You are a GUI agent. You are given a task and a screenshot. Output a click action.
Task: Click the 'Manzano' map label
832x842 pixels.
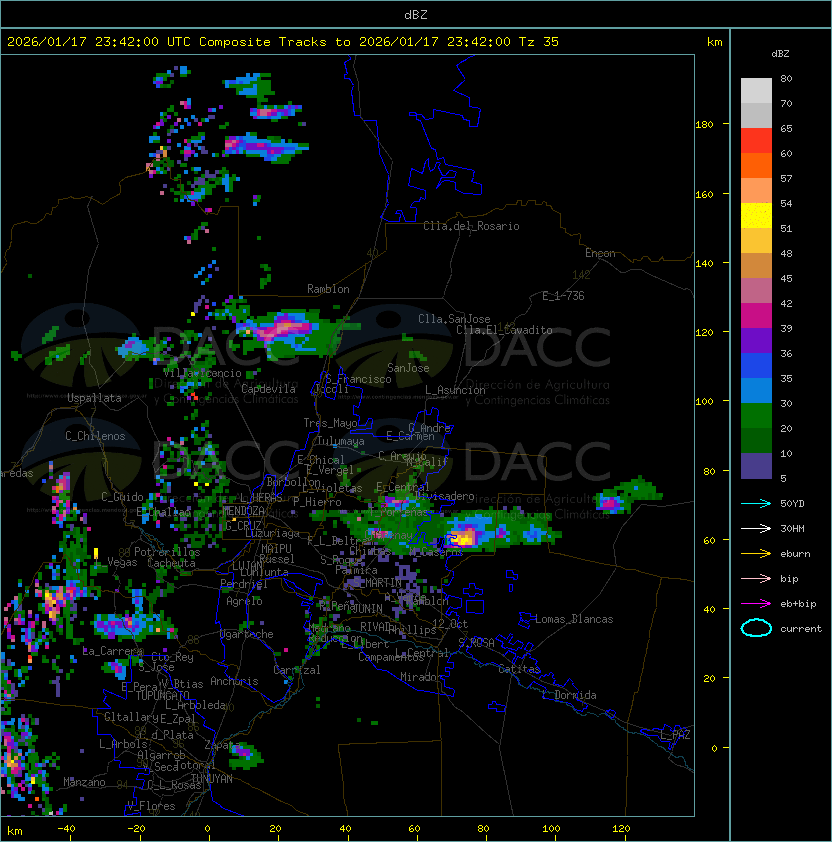[x=84, y=782]
